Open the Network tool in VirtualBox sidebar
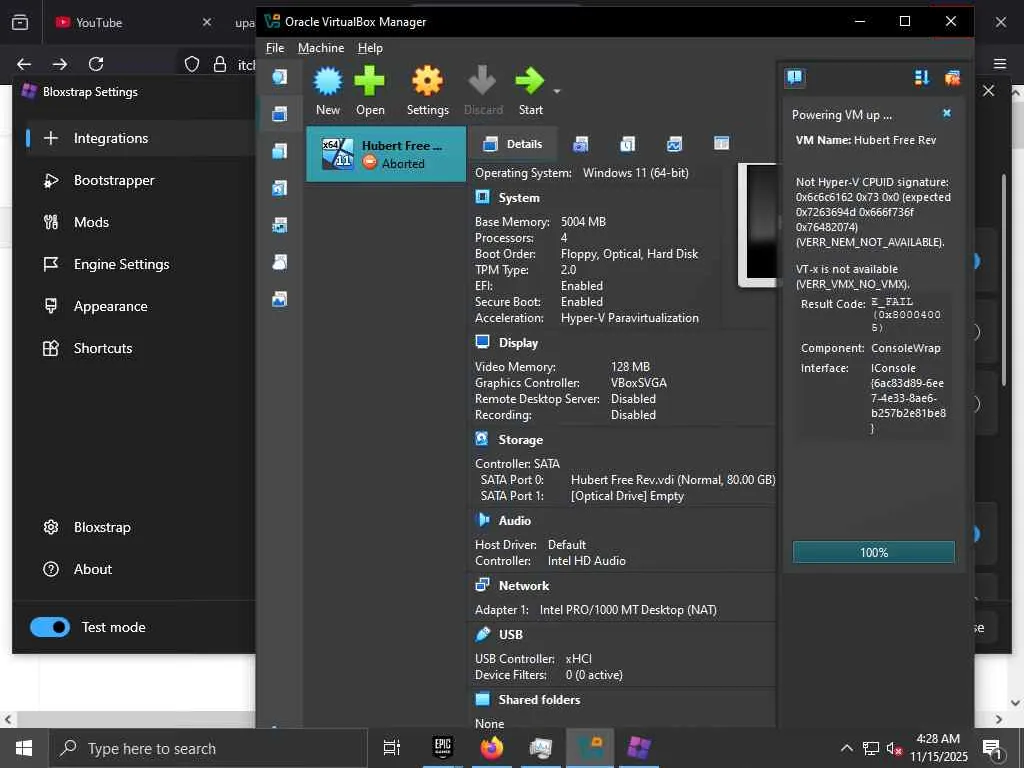The image size is (1024, 768). pyautogui.click(x=280, y=225)
